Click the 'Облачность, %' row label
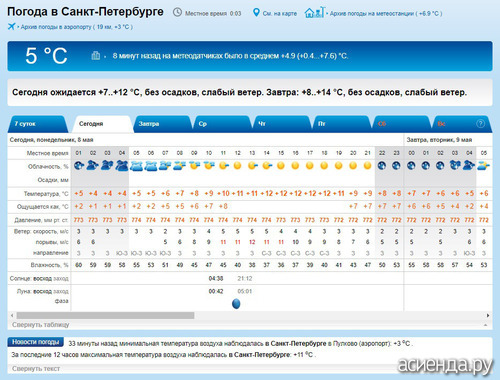 [48, 167]
